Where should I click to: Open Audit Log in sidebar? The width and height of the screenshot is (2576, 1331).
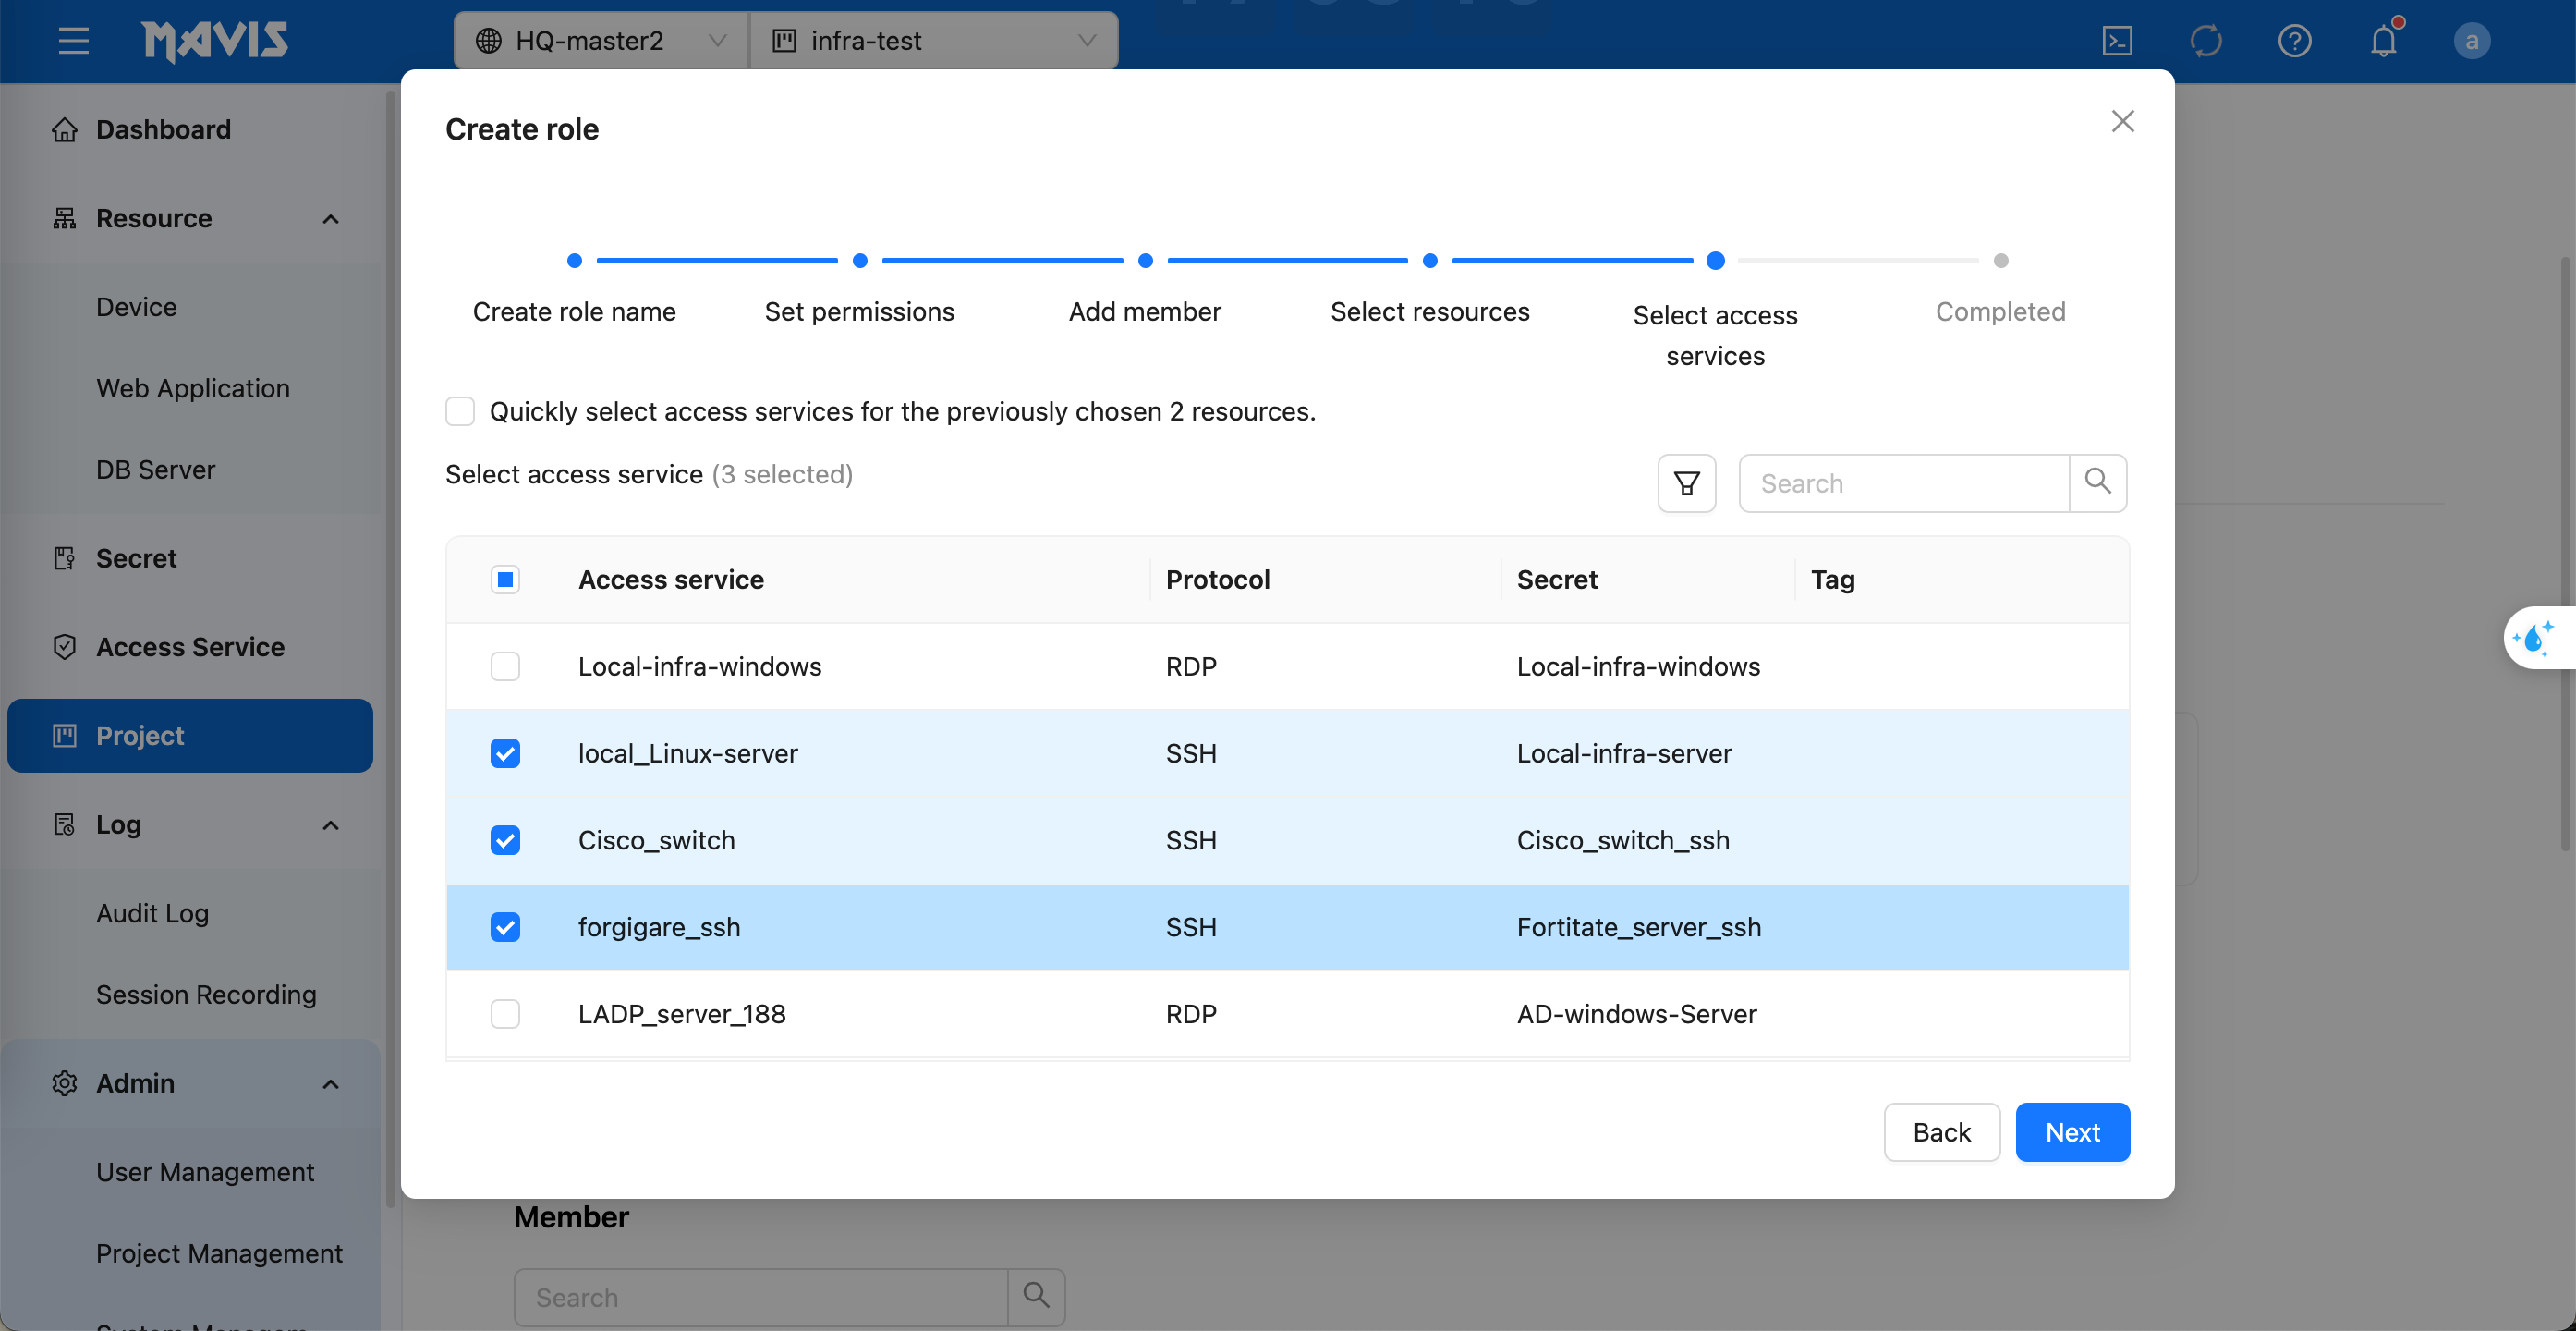152,913
